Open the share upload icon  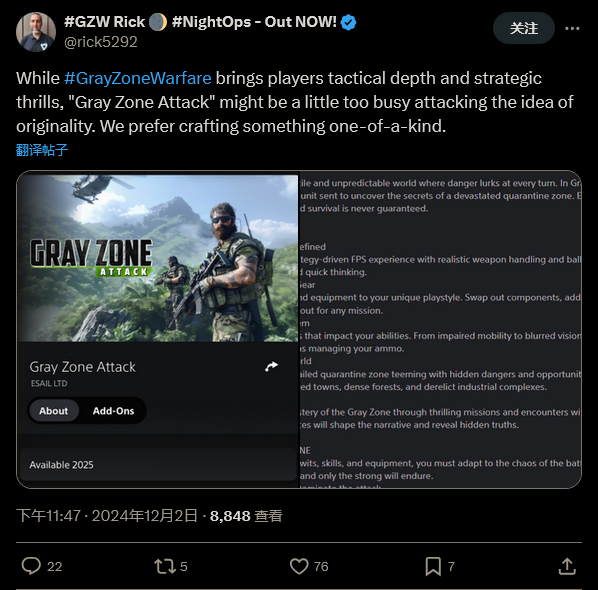(567, 566)
